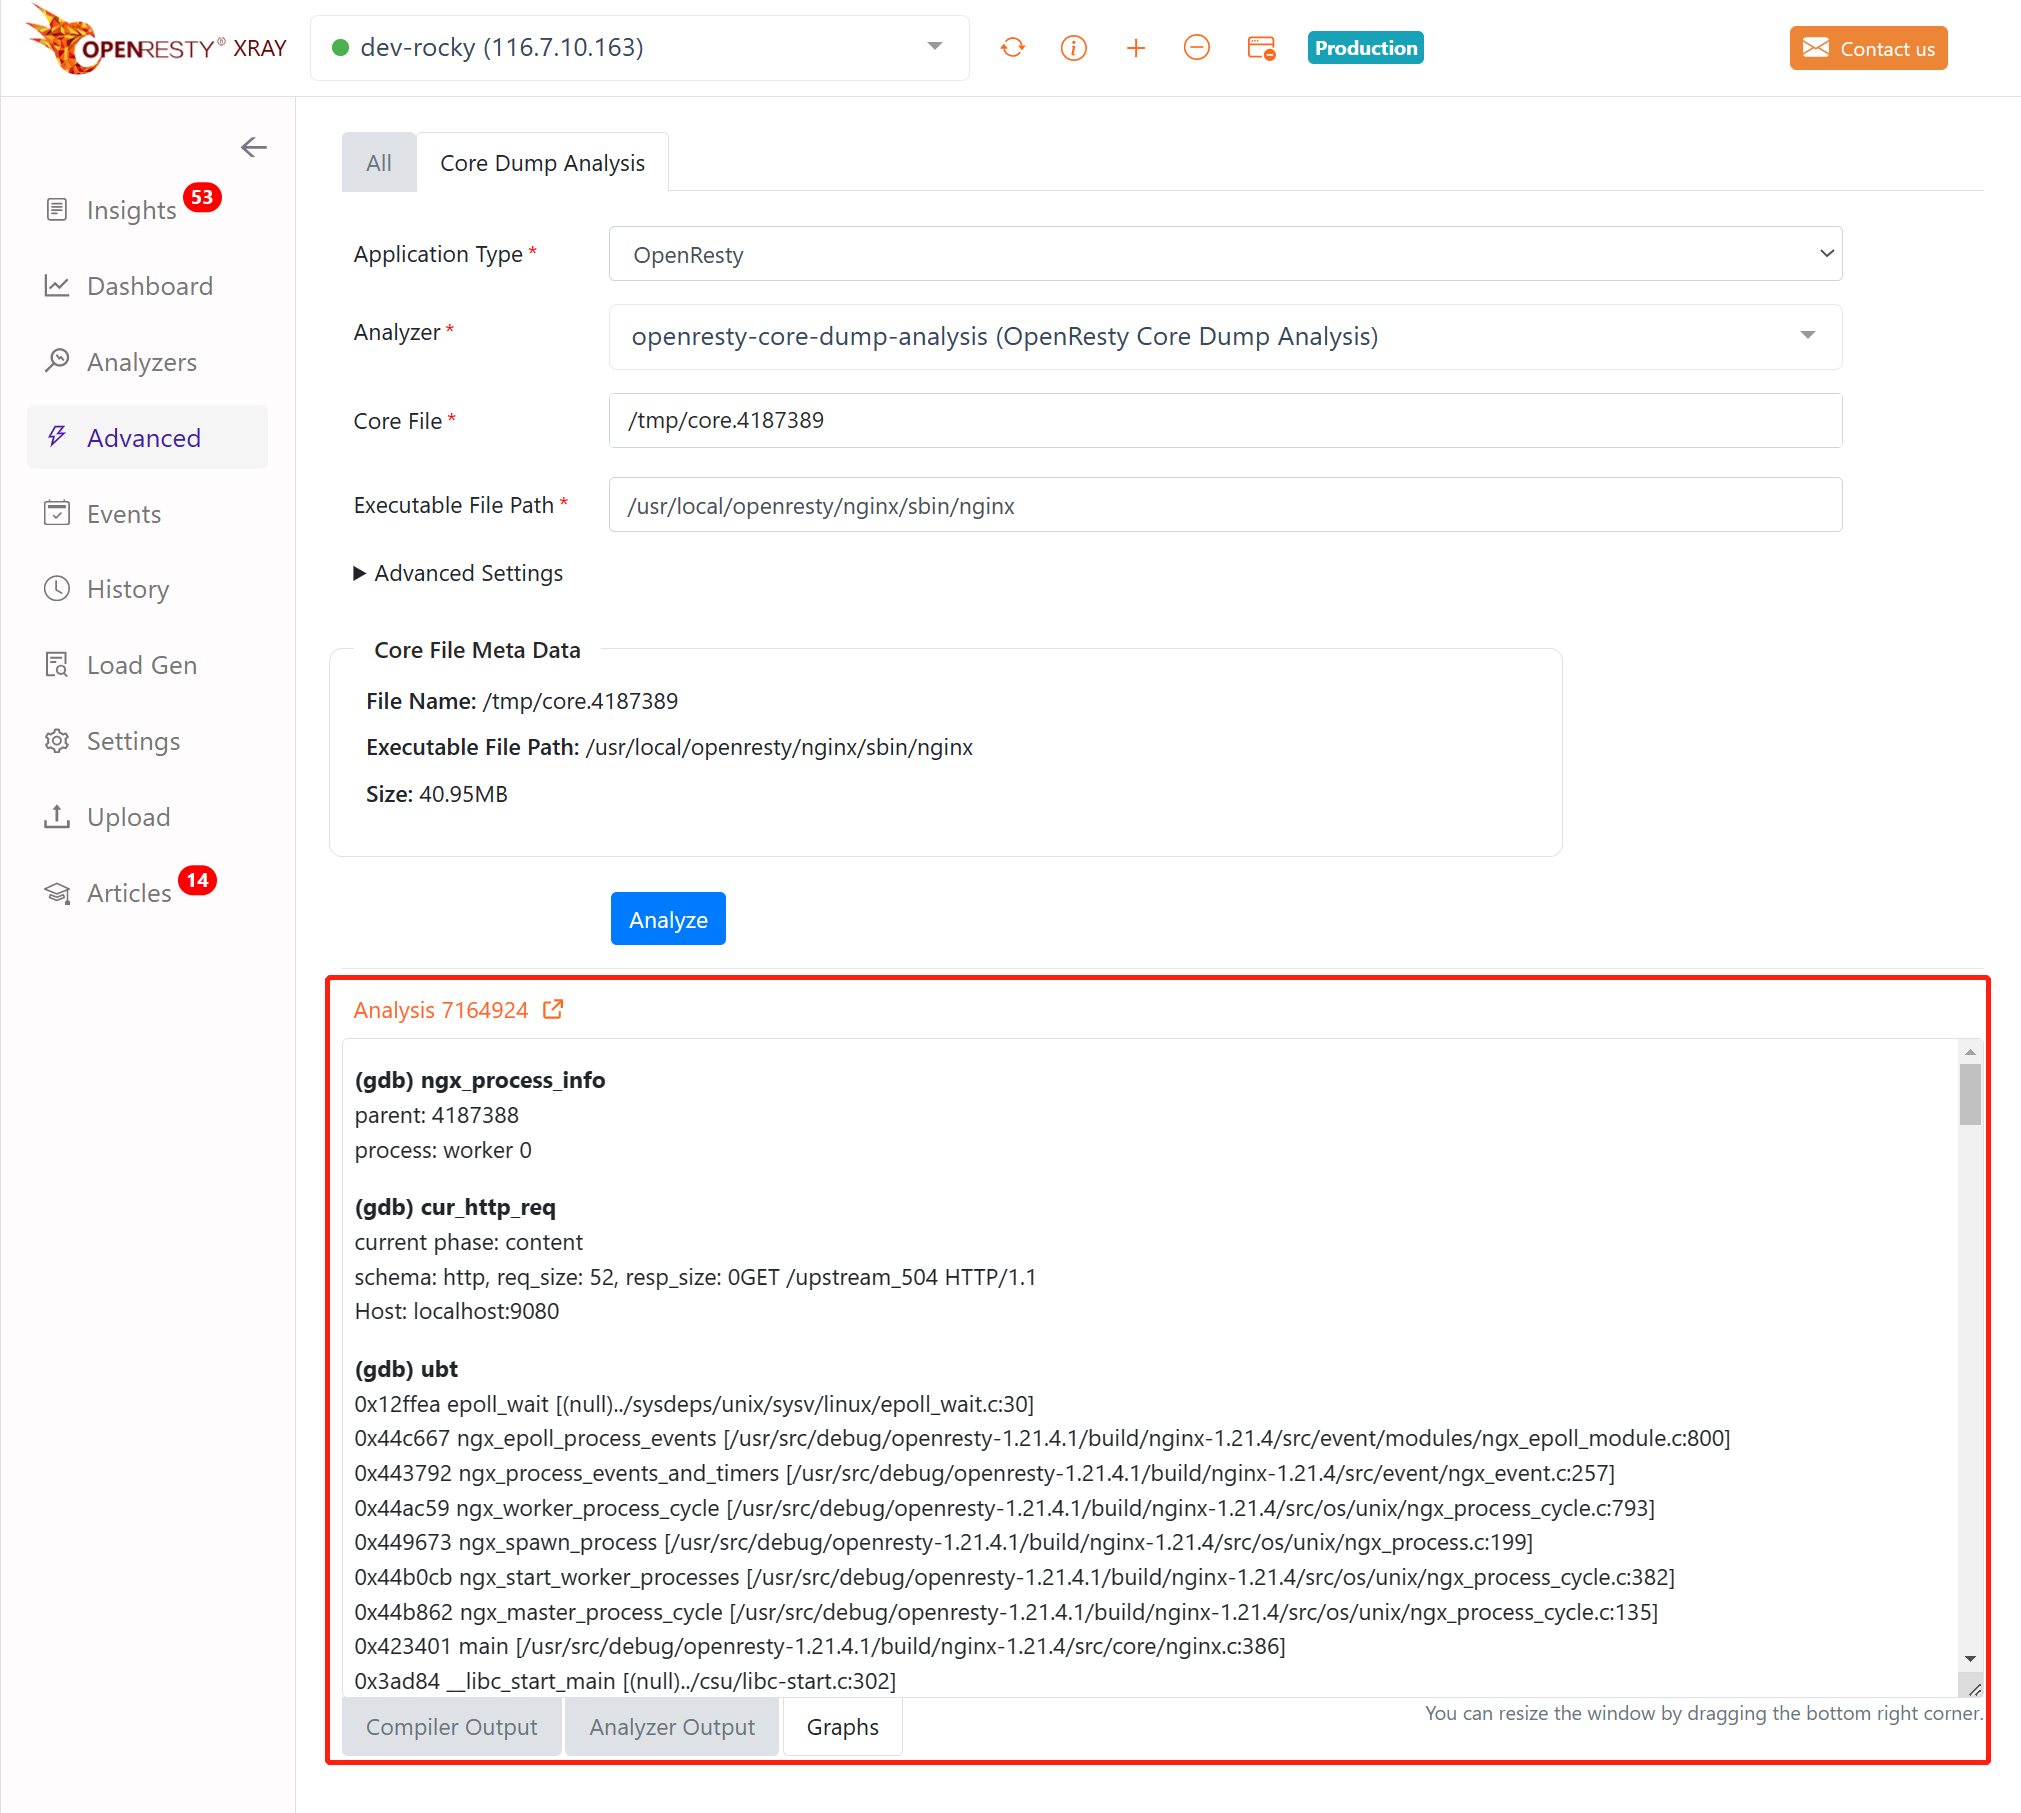The width and height of the screenshot is (2021, 1813).
Task: Expand the Advanced Settings section
Action: pyautogui.click(x=459, y=573)
